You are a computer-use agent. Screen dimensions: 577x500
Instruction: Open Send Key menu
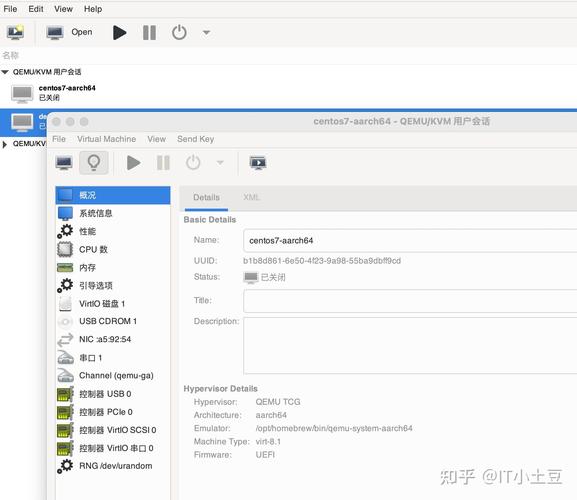click(x=195, y=139)
